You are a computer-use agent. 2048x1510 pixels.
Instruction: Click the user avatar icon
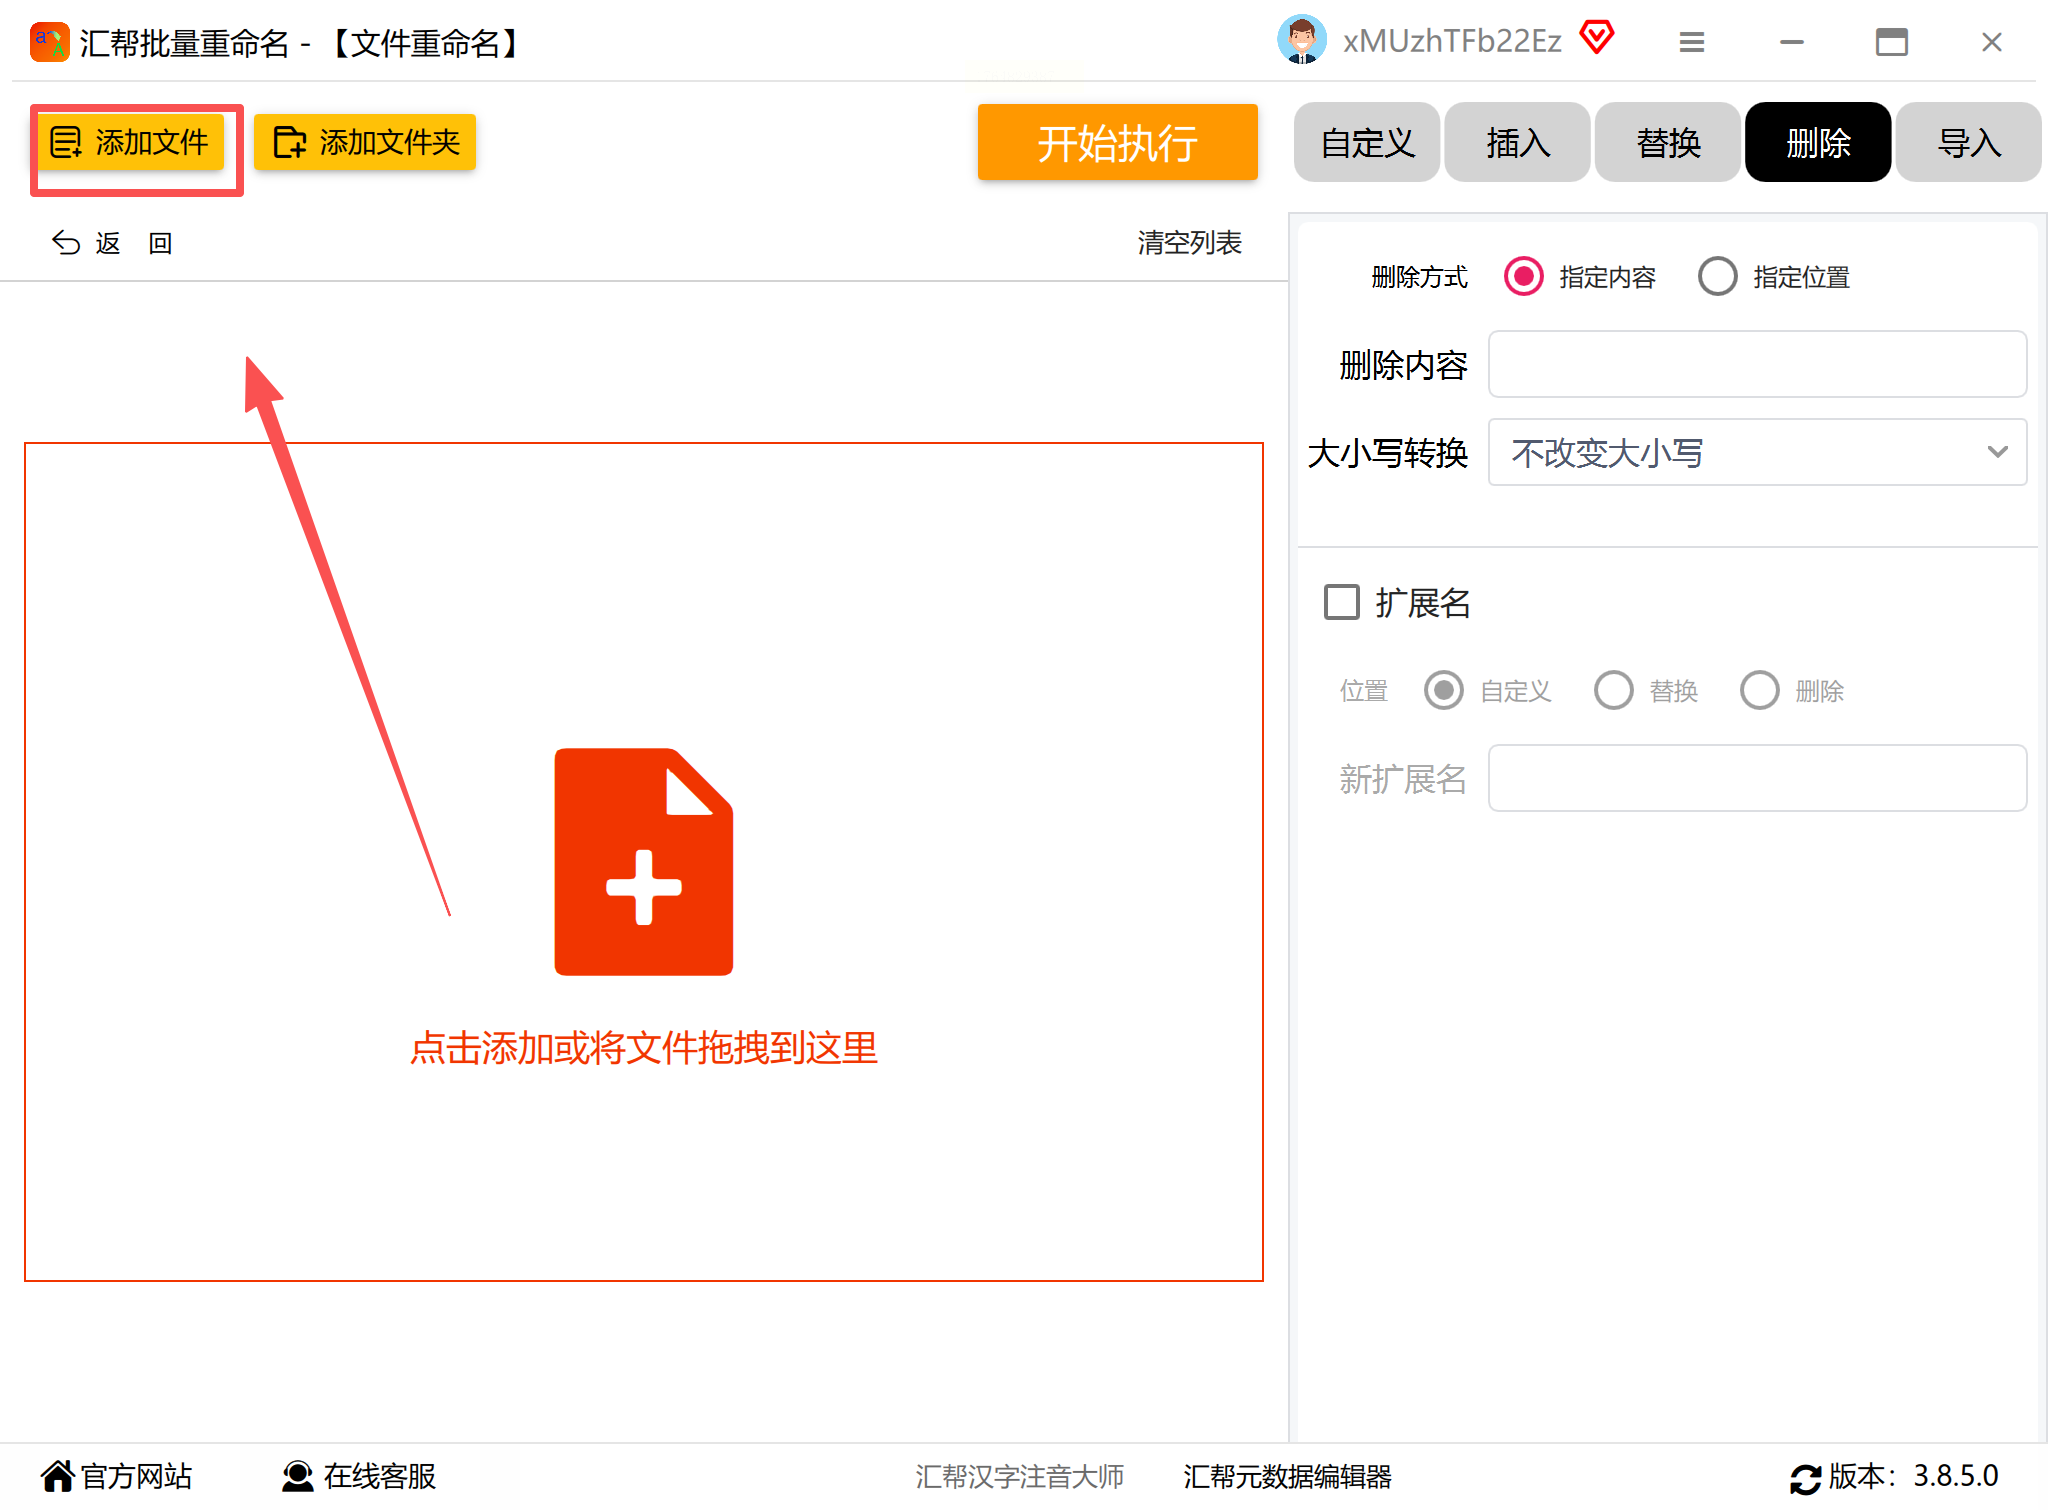coord(1301,41)
